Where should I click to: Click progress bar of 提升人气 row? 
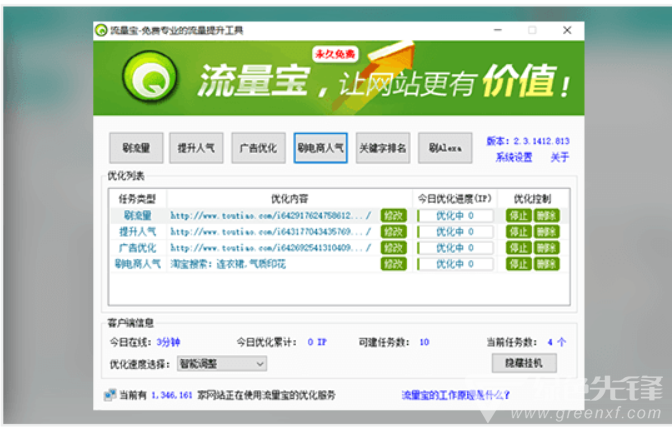tap(455, 232)
